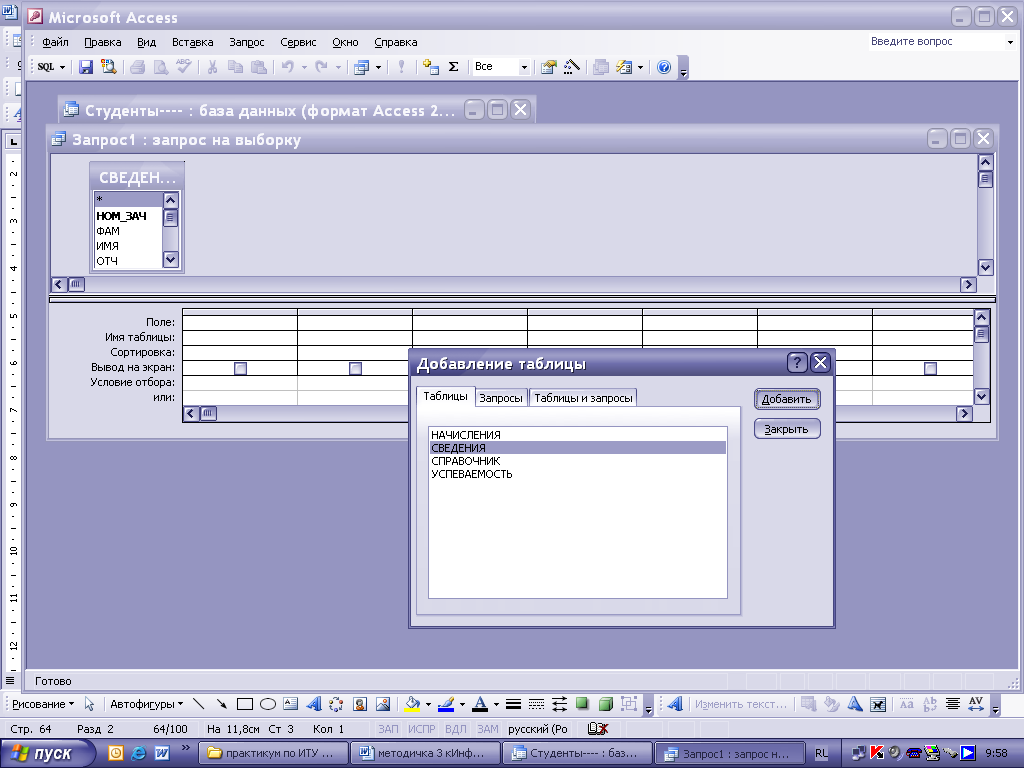
Task: Check Вывод на экран box in first column
Action: pyautogui.click(x=240, y=368)
